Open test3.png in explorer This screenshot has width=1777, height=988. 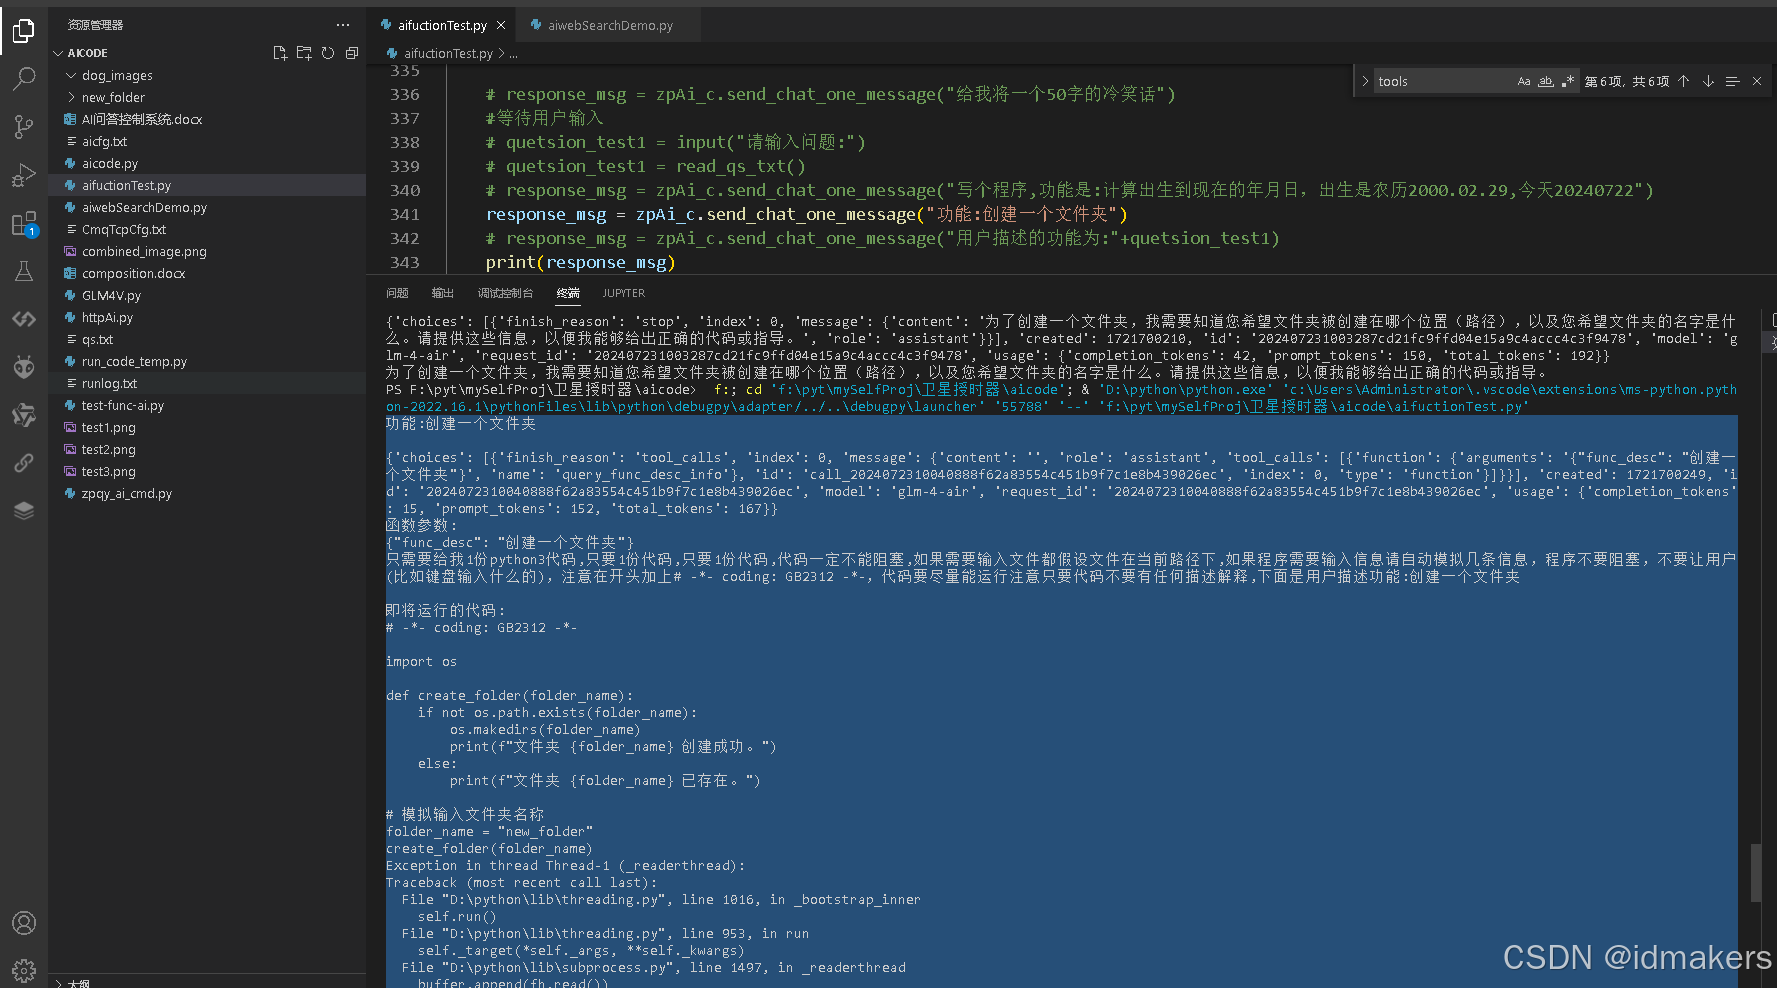click(108, 471)
